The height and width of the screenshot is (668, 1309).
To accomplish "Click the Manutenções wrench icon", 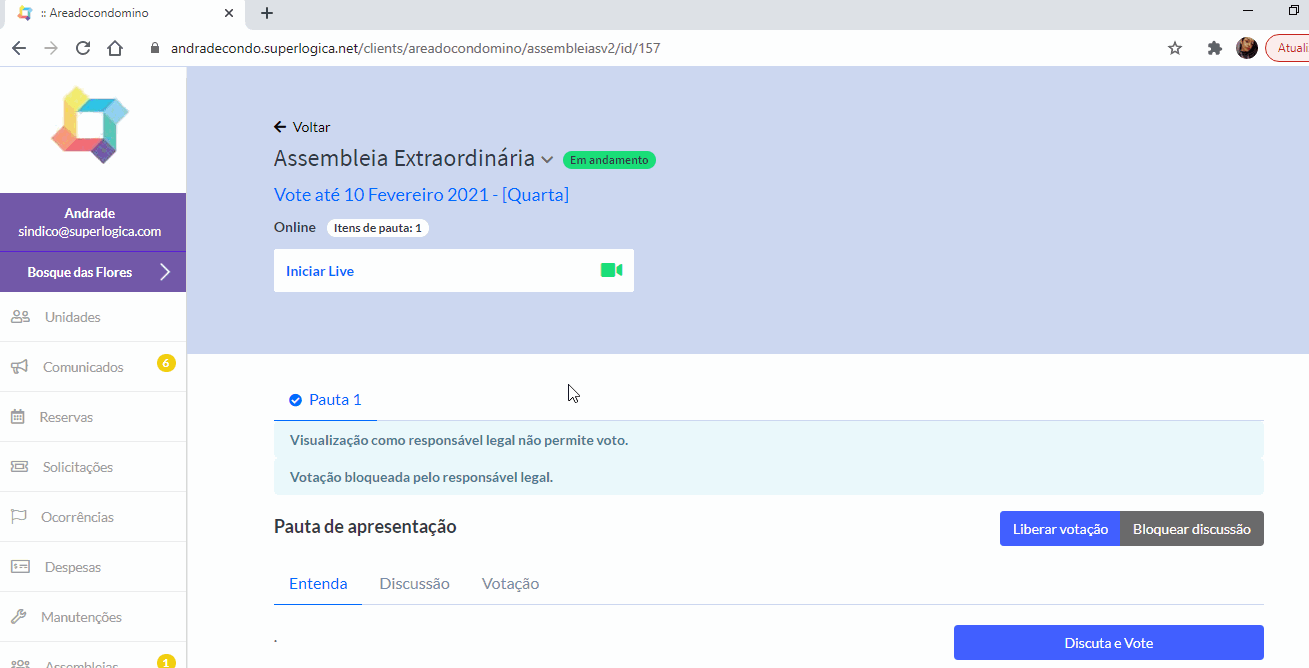I will (19, 617).
